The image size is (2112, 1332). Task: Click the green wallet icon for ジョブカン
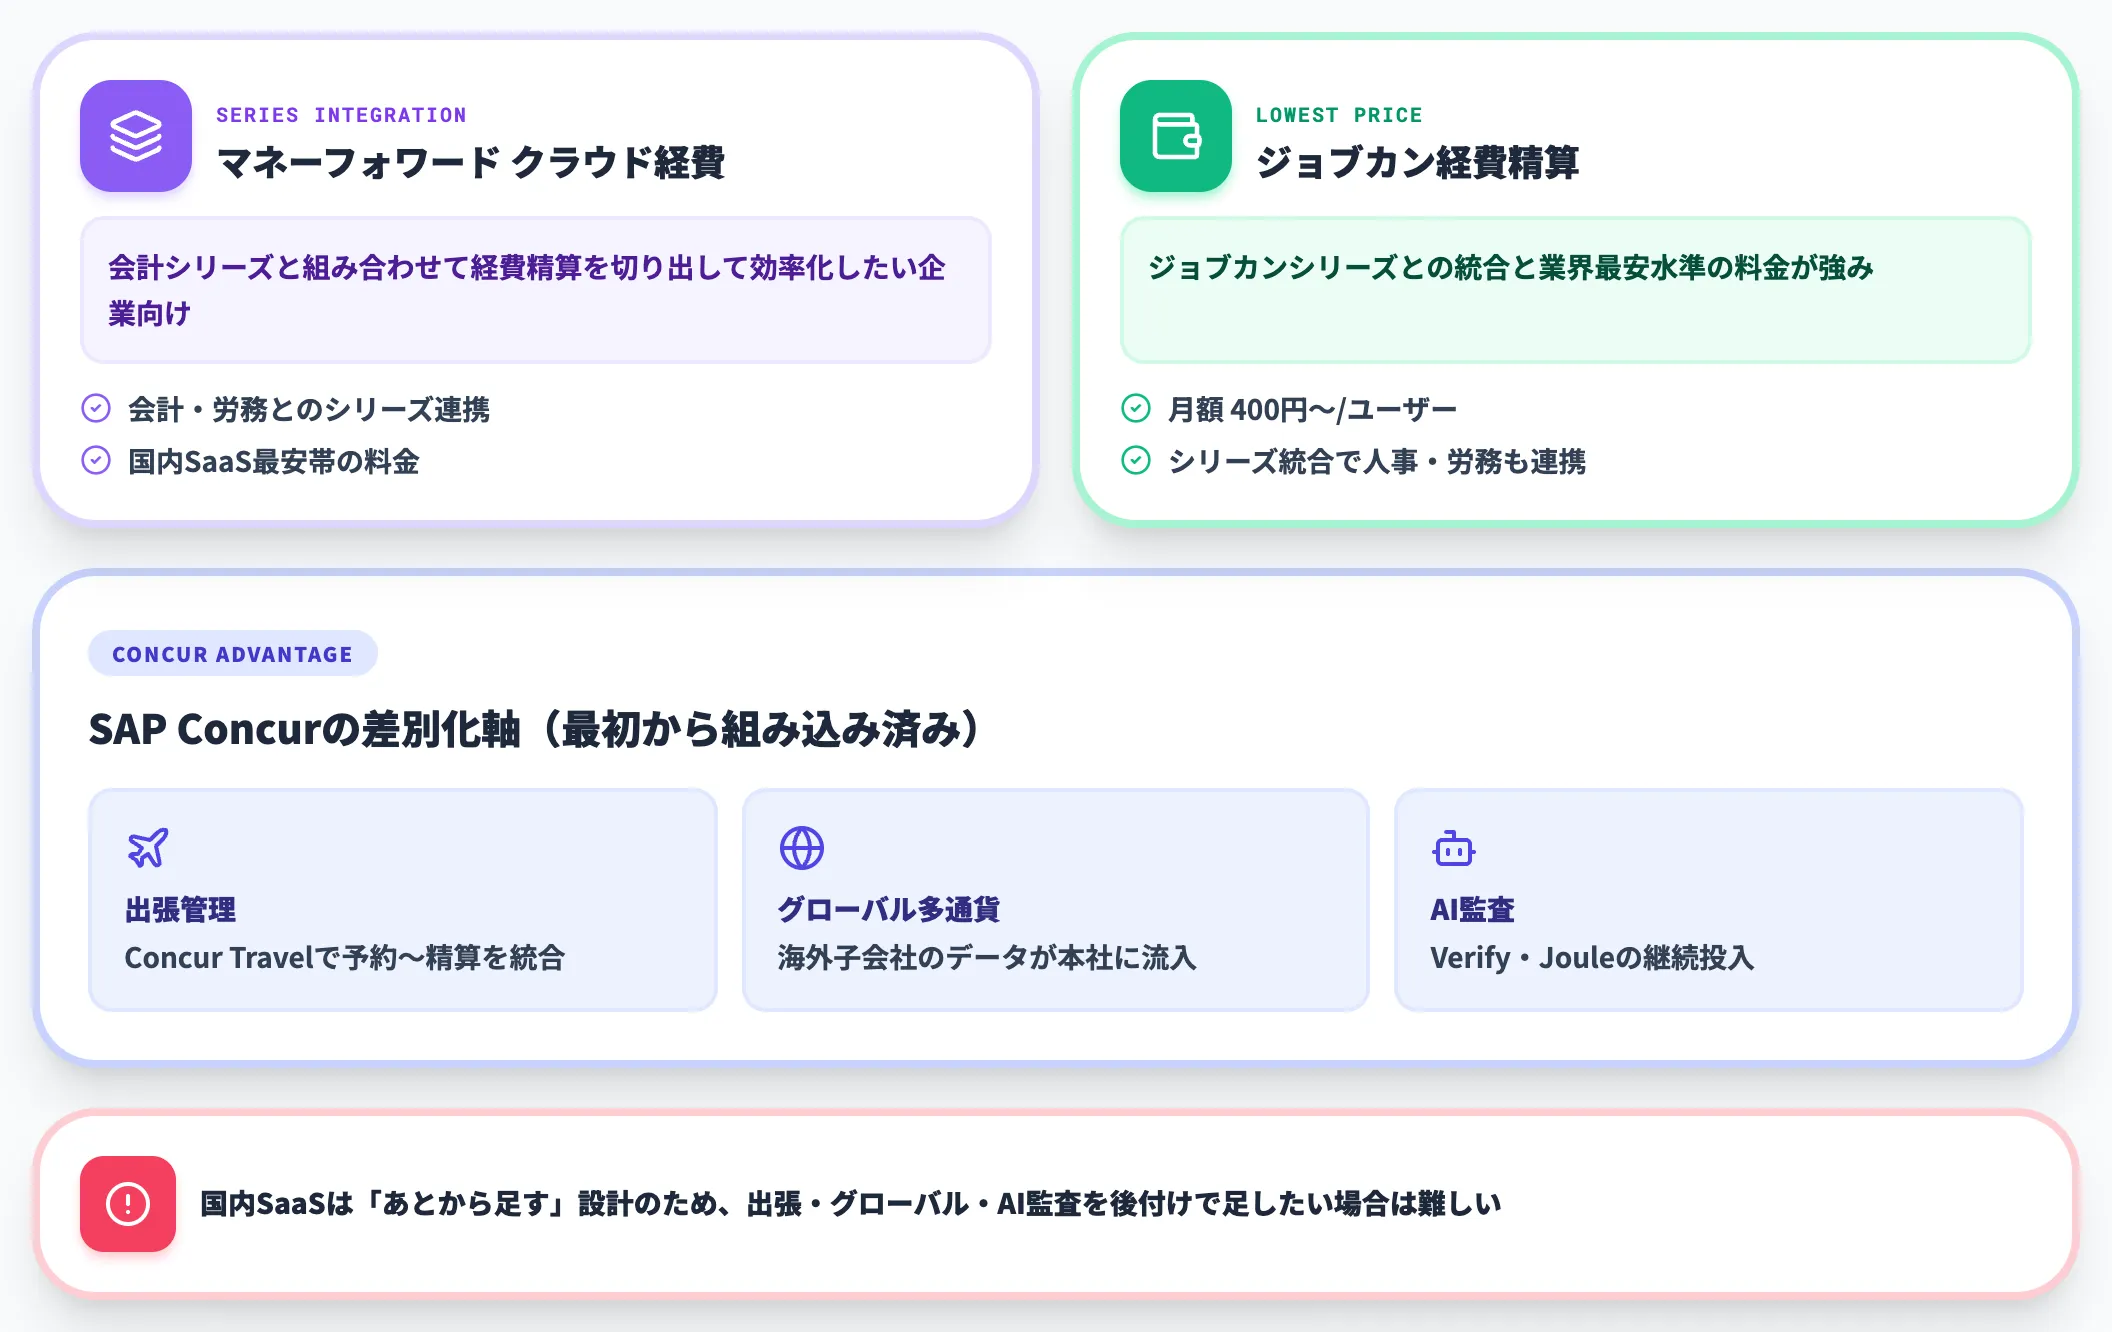(1176, 136)
